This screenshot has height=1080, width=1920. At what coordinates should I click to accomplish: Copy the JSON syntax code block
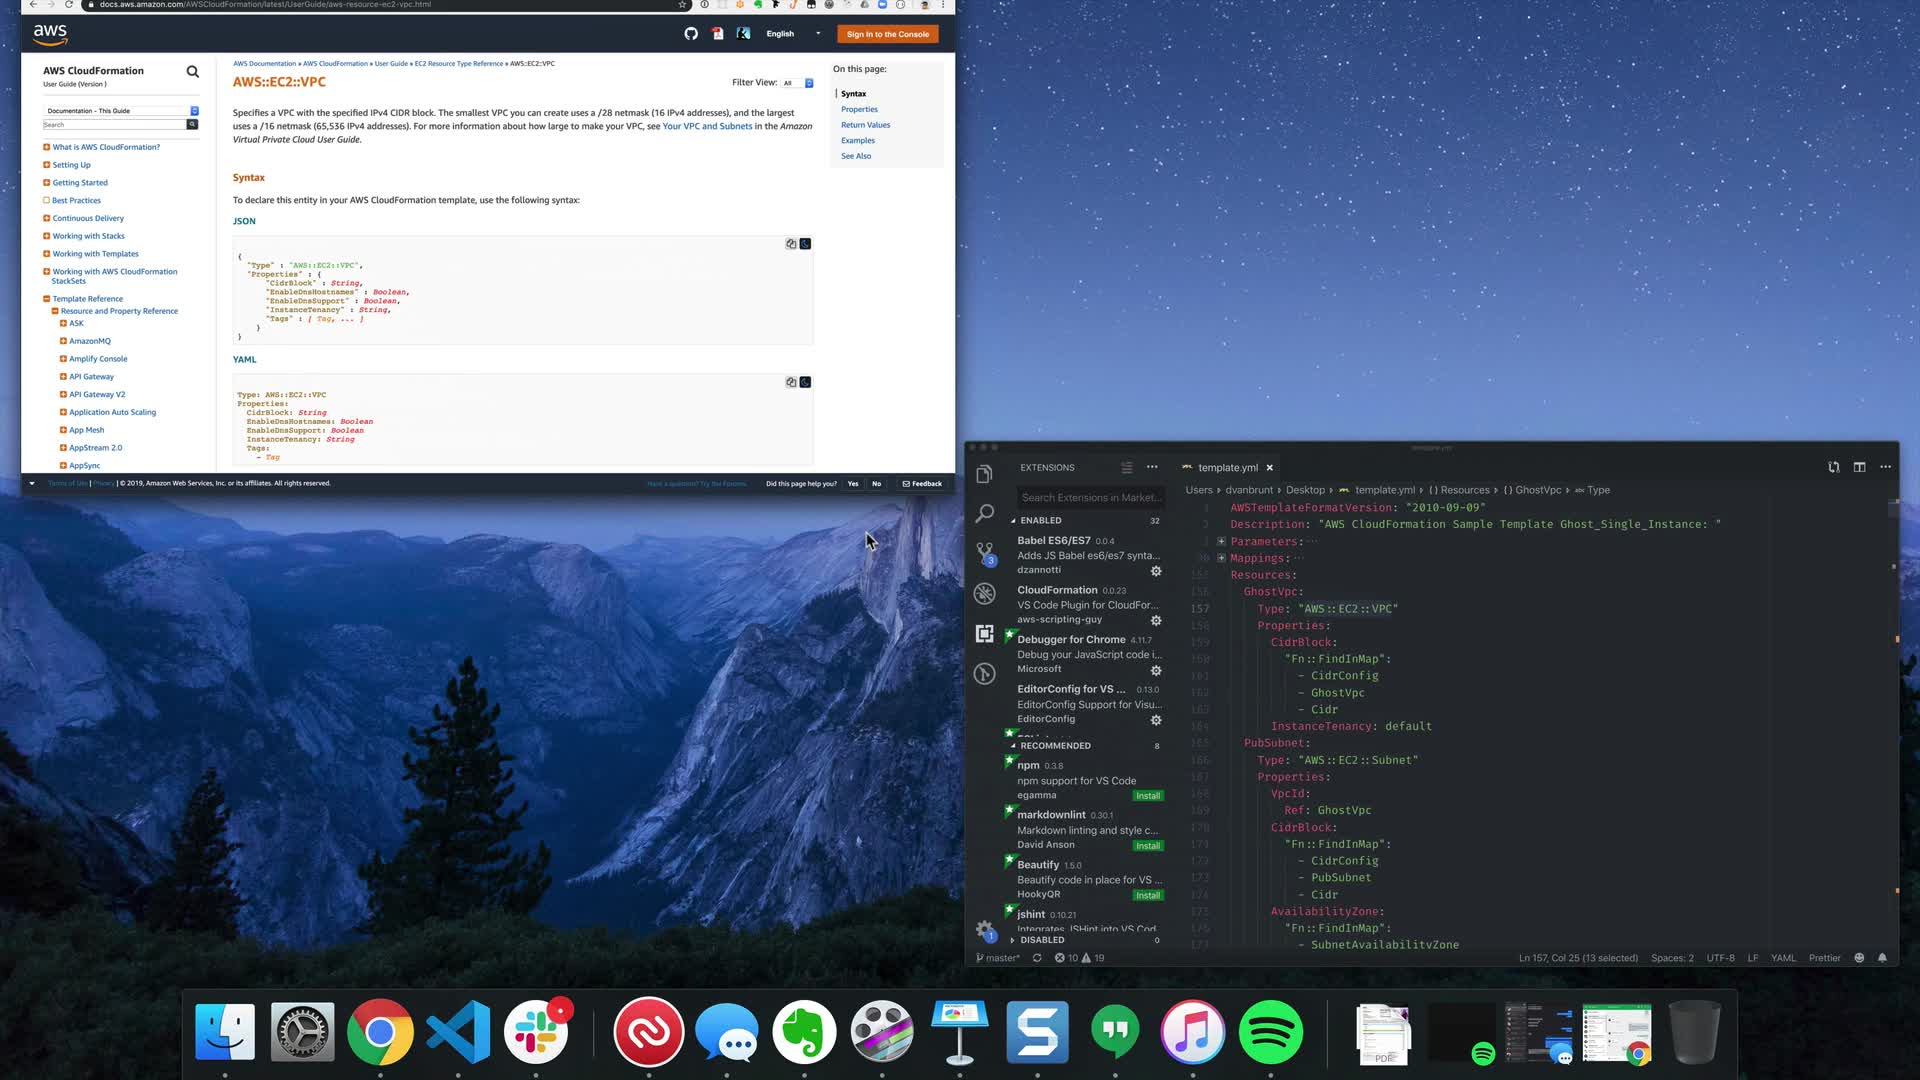[791, 244]
